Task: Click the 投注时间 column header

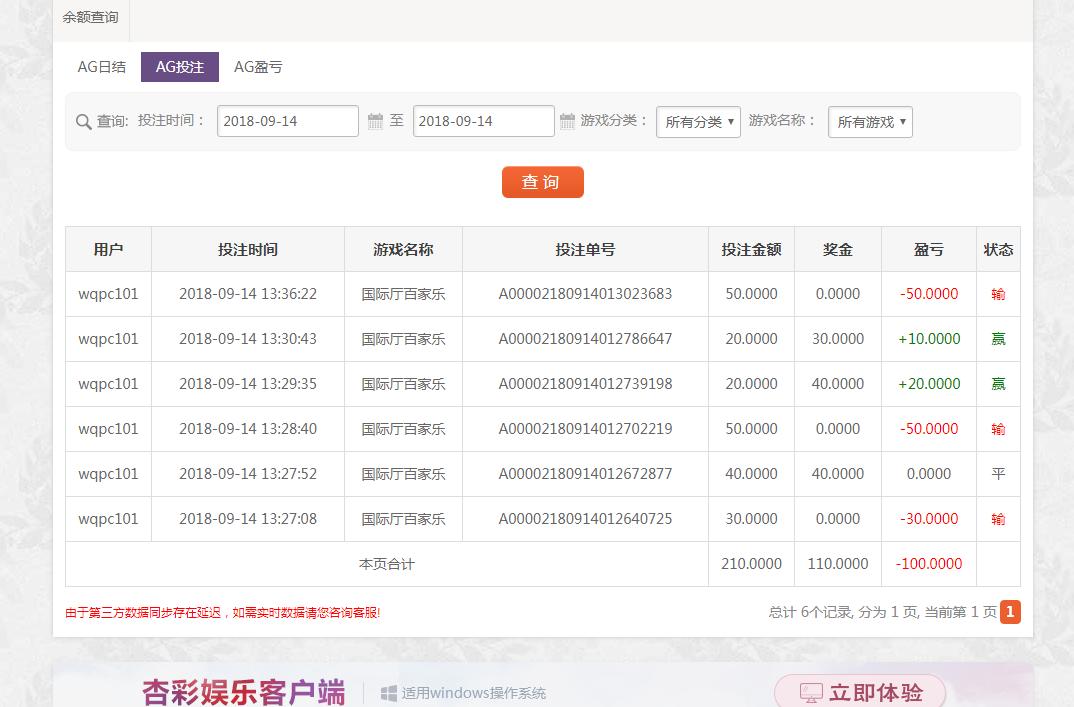Action: [247, 249]
